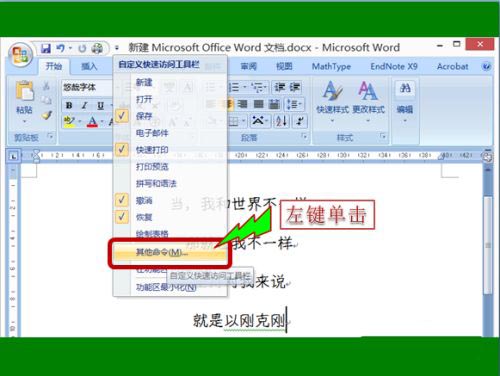Click the Redo icon in Quick Access Toolbar

(82, 49)
